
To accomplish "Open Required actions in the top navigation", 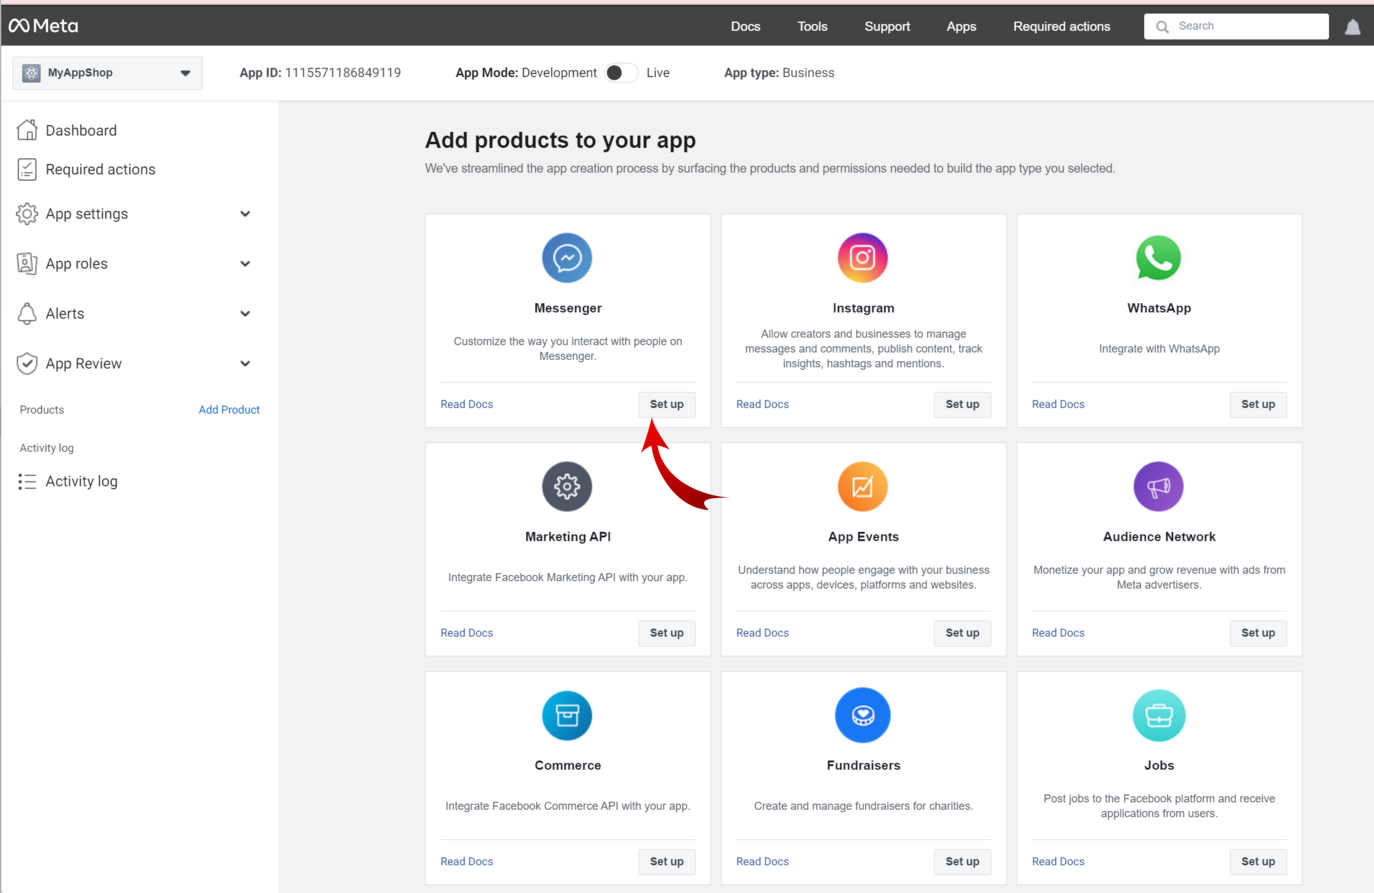I will (x=1061, y=27).
